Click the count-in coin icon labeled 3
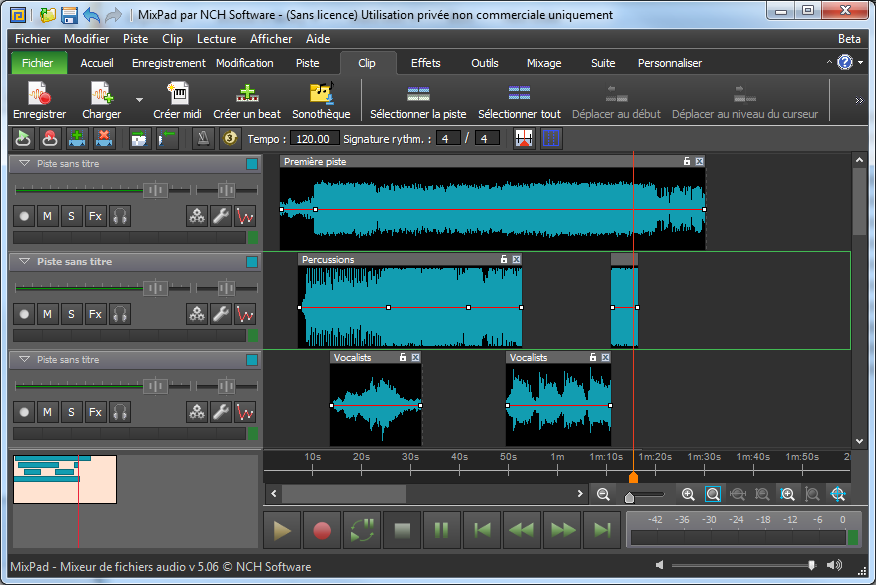The width and height of the screenshot is (876, 585). click(230, 139)
